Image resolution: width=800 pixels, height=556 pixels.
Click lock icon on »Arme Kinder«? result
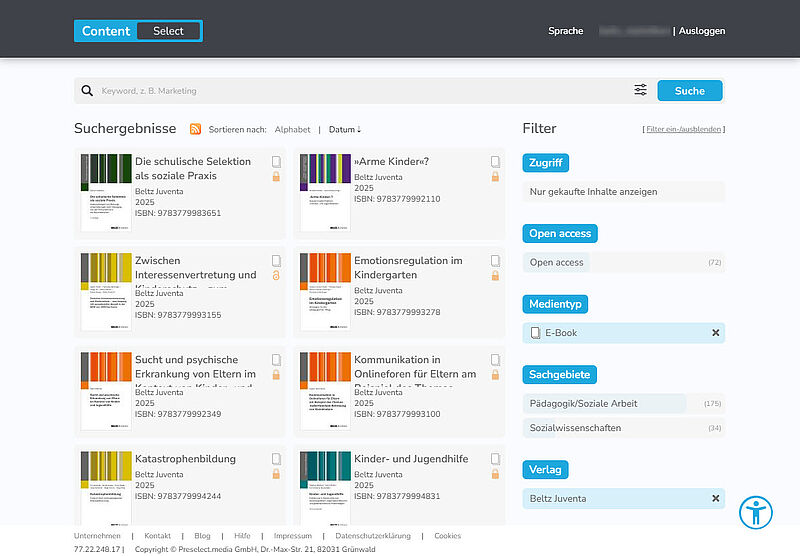495,177
